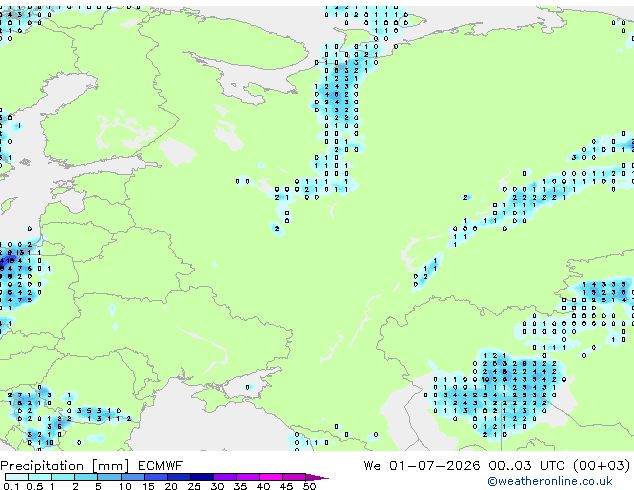Click legend value '40'
This screenshot has height=490, width=634.
point(263,486)
